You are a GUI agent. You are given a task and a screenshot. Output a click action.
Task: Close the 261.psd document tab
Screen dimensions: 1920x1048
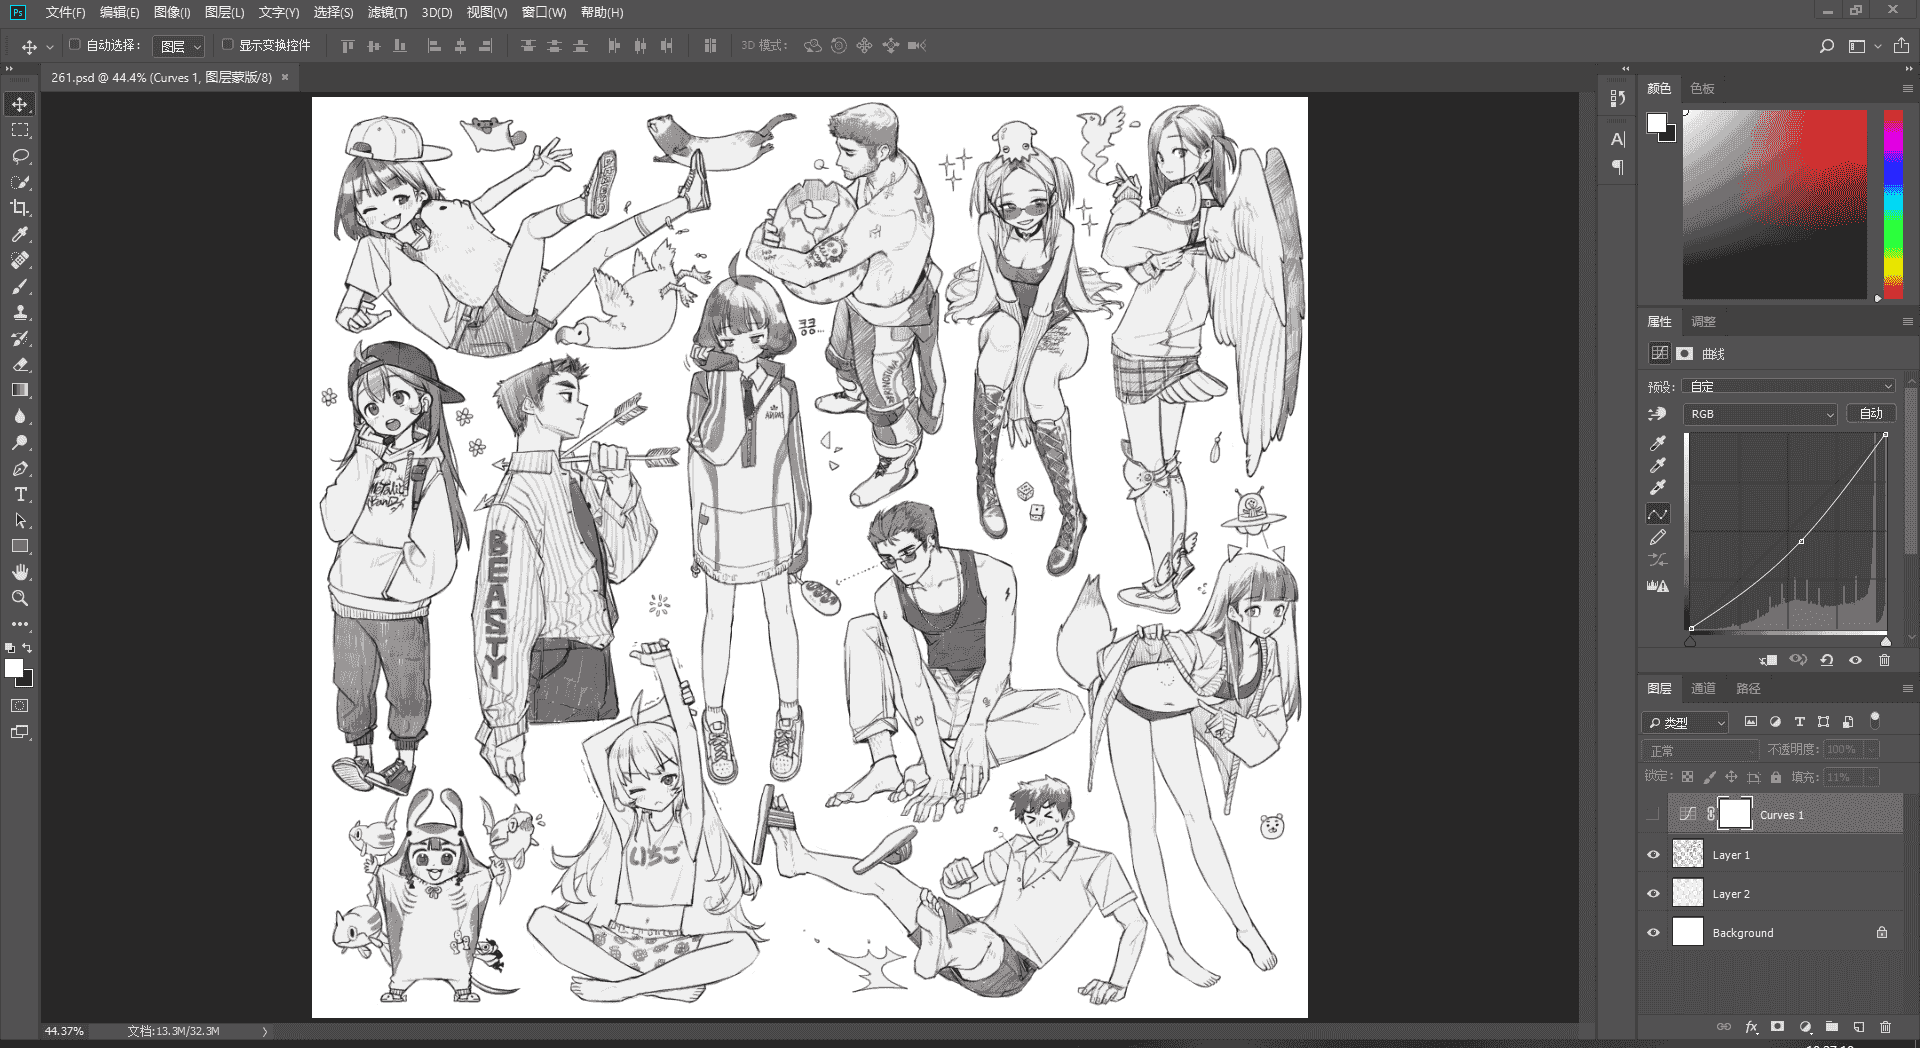pyautogui.click(x=285, y=77)
